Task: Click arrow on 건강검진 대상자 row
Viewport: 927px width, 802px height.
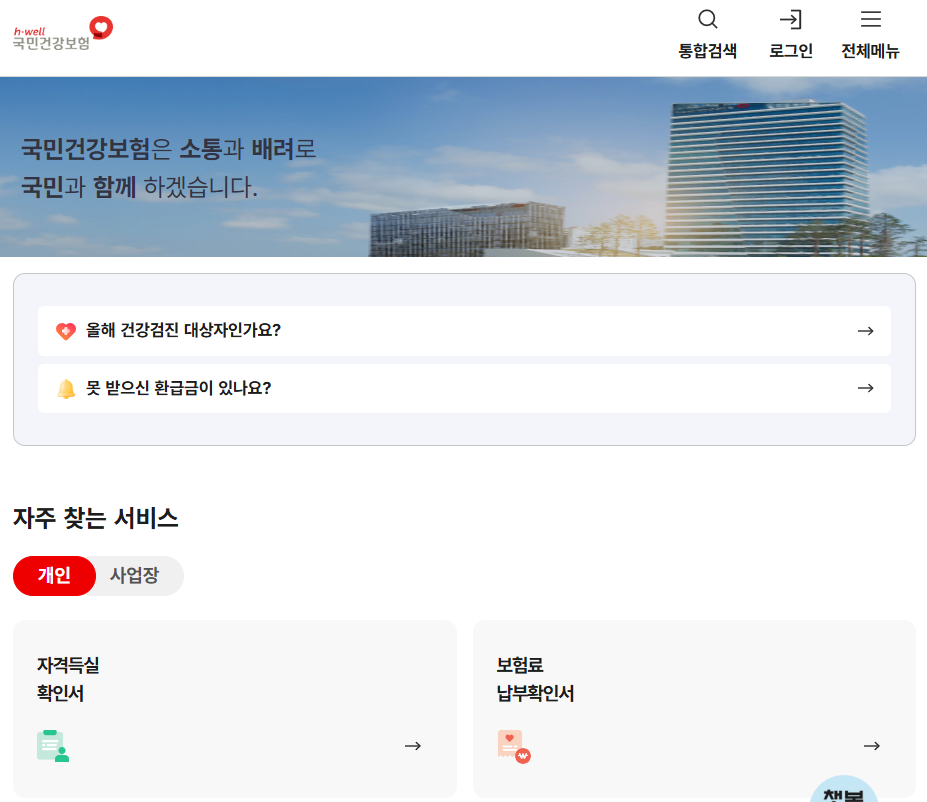Action: coord(866,331)
